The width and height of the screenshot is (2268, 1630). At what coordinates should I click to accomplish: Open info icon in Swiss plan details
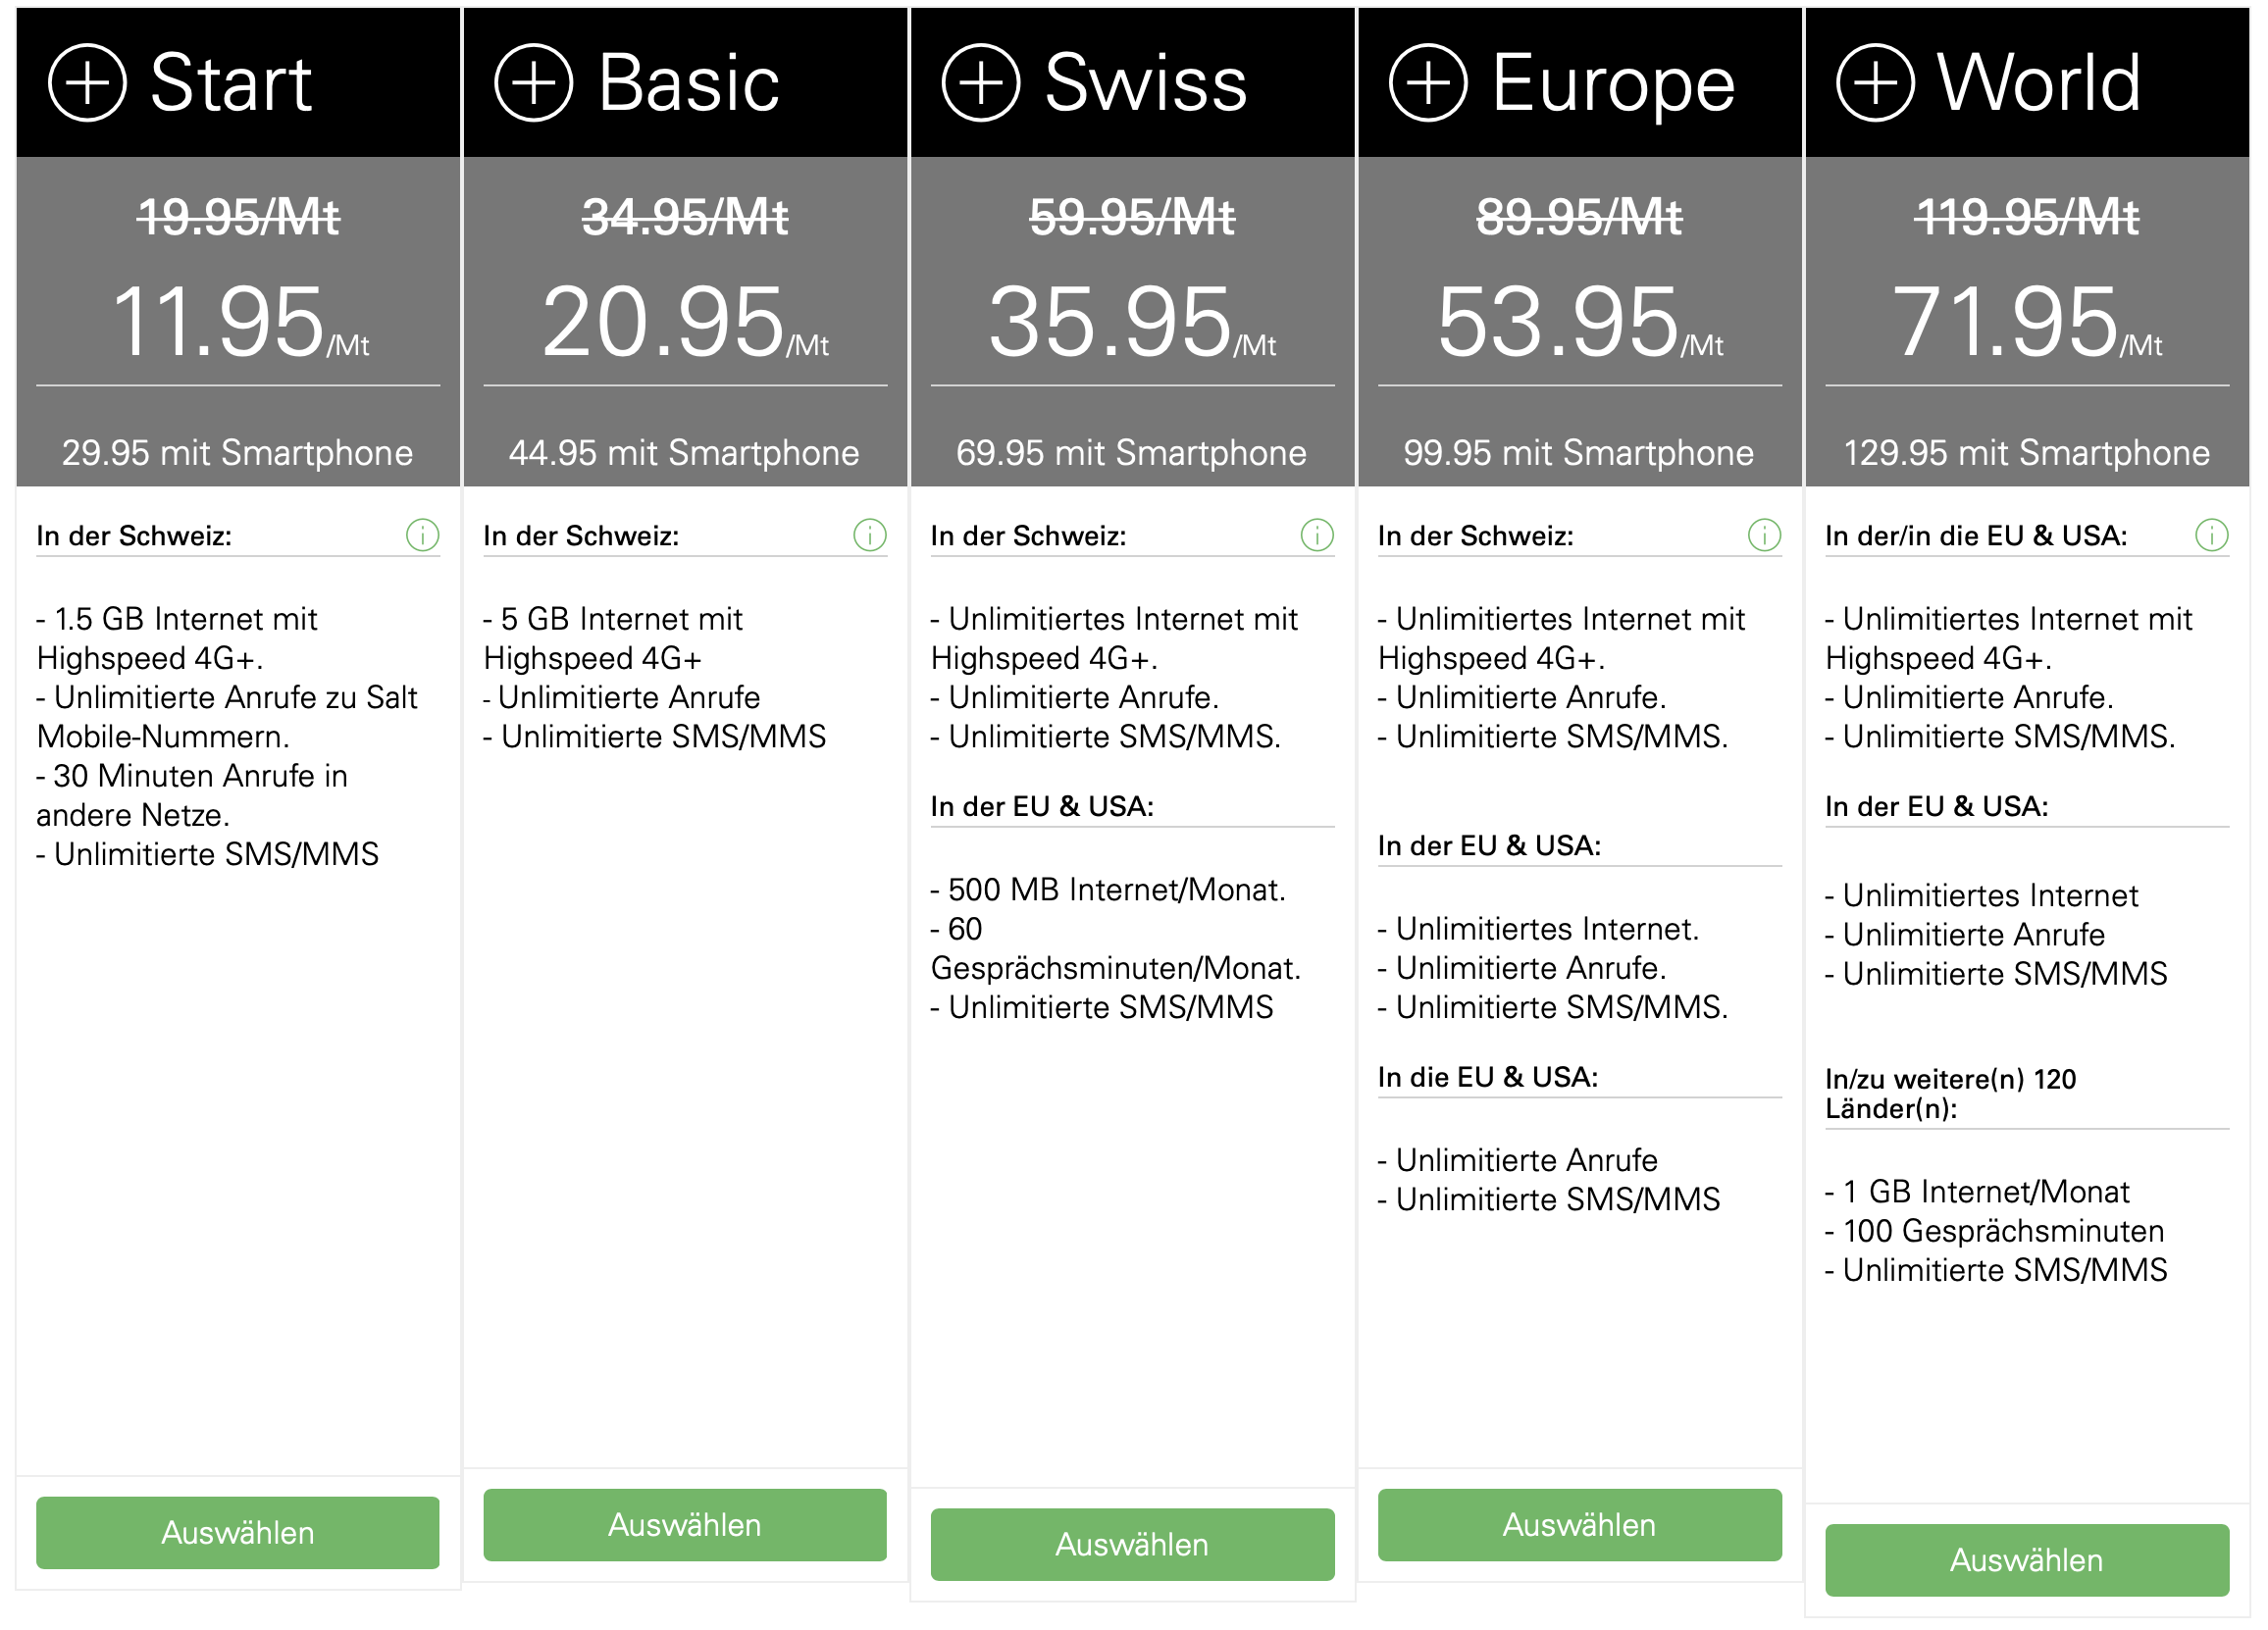[1317, 535]
